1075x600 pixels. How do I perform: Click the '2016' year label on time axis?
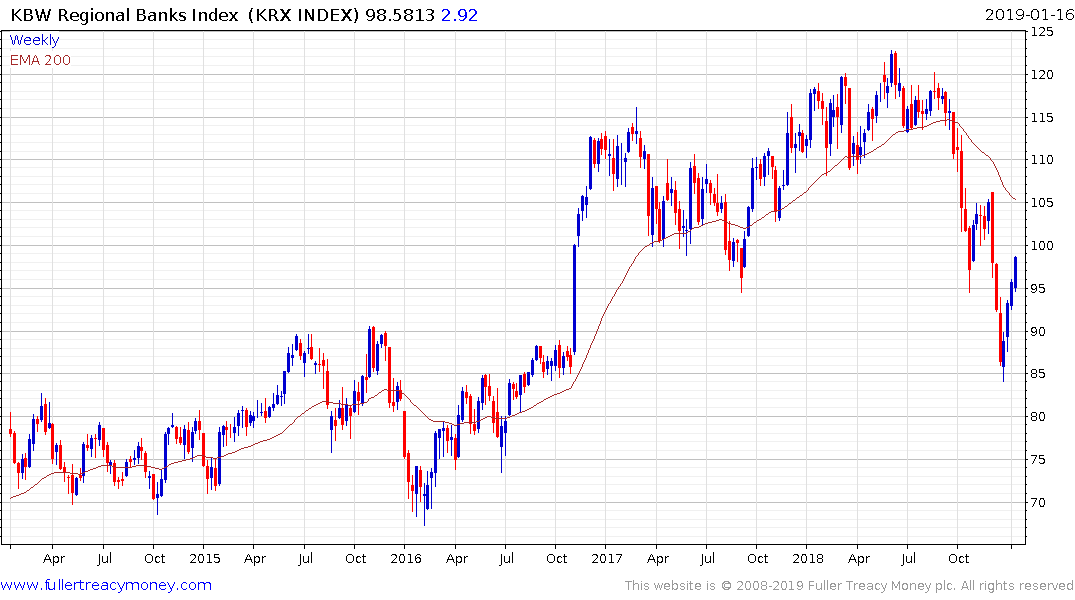pyautogui.click(x=405, y=559)
